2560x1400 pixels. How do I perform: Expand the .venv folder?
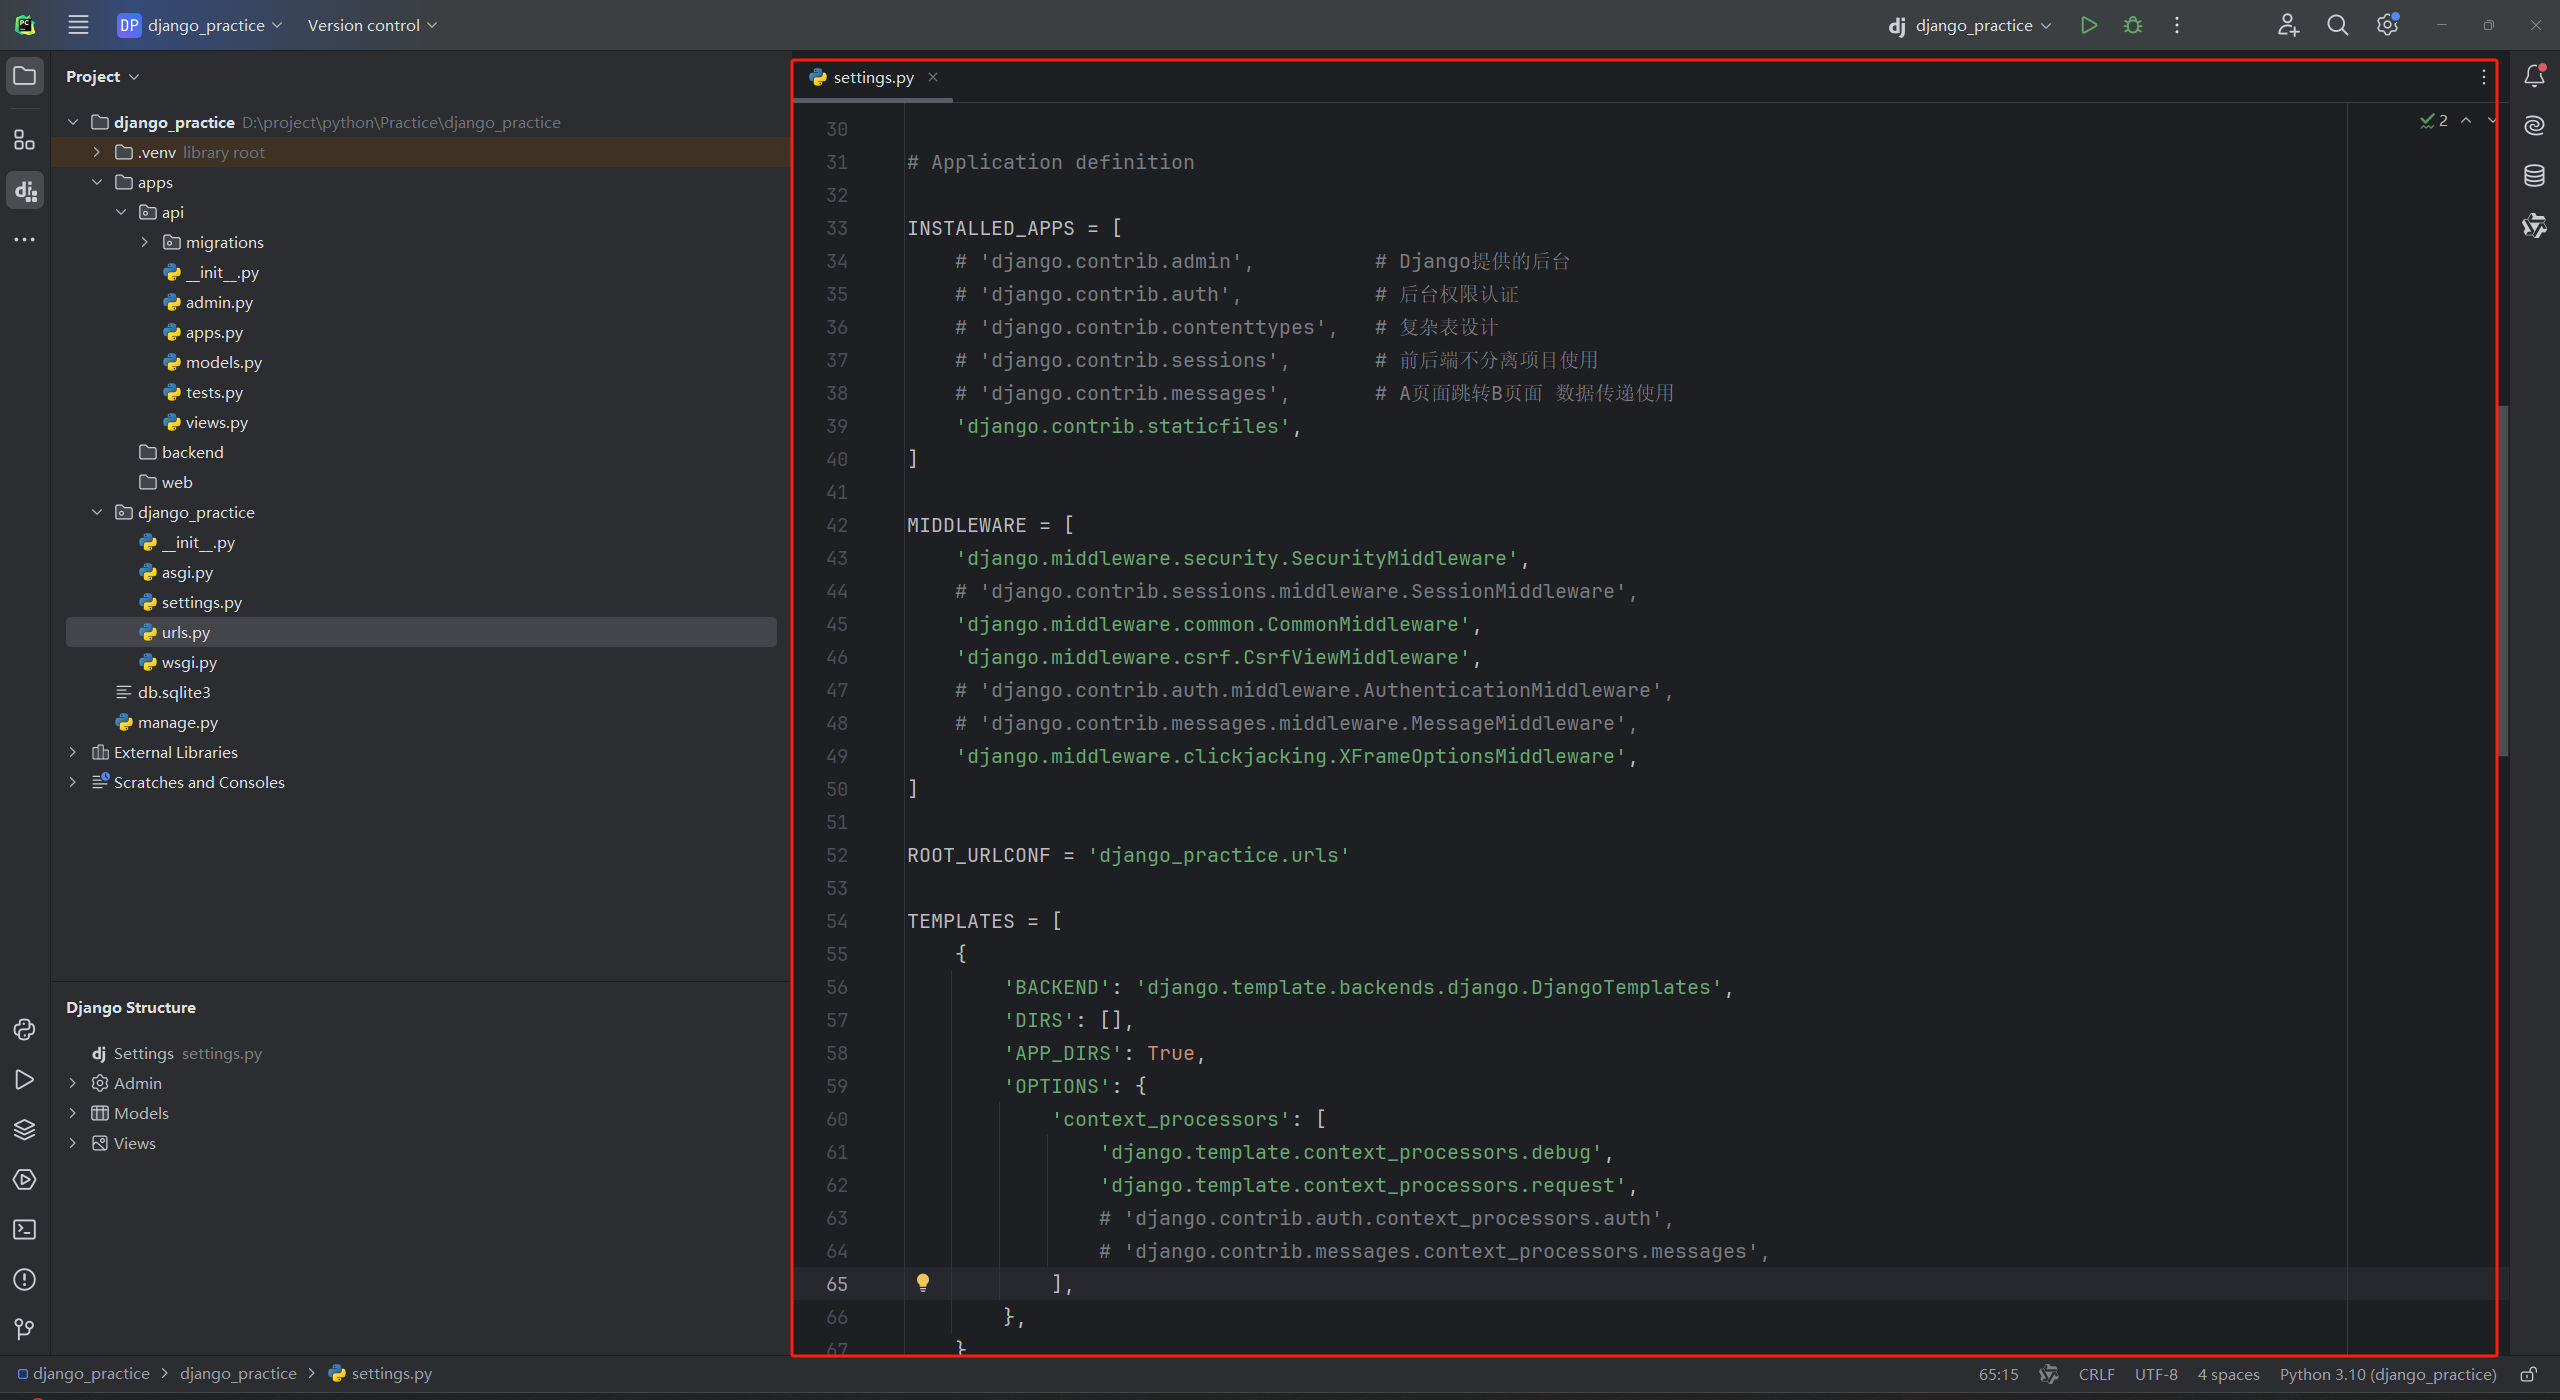97,152
